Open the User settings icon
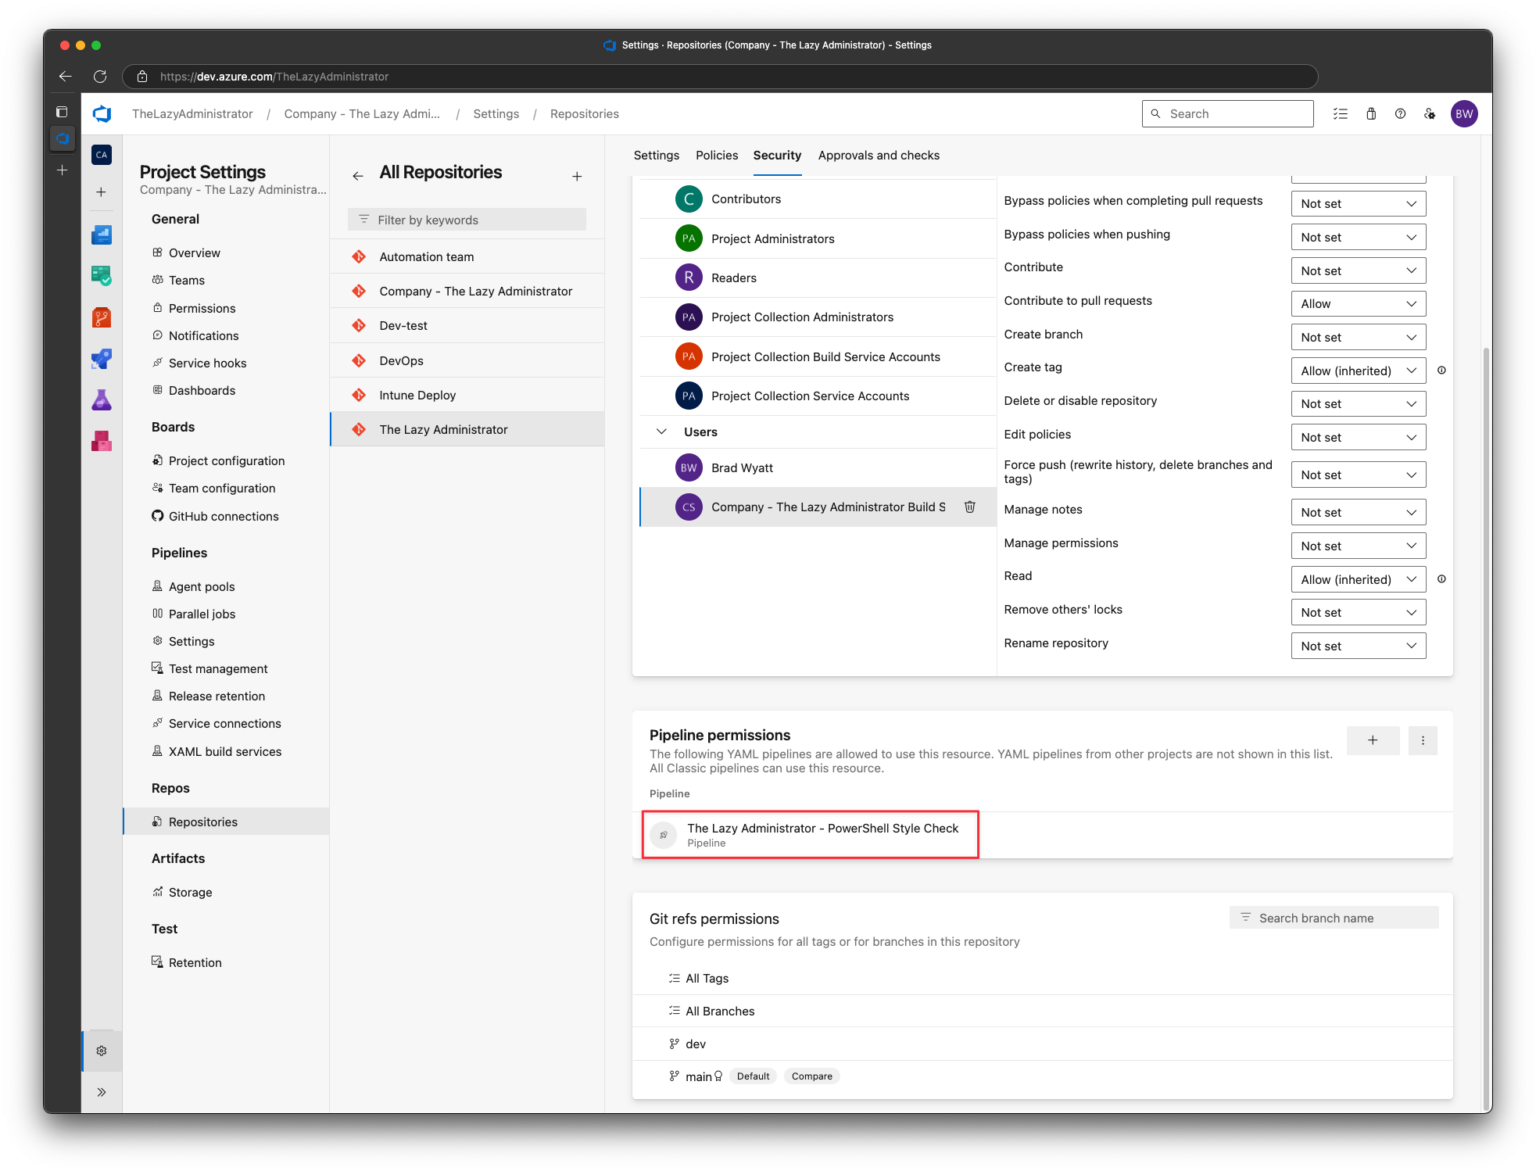This screenshot has width=1536, height=1171. pyautogui.click(x=1430, y=114)
